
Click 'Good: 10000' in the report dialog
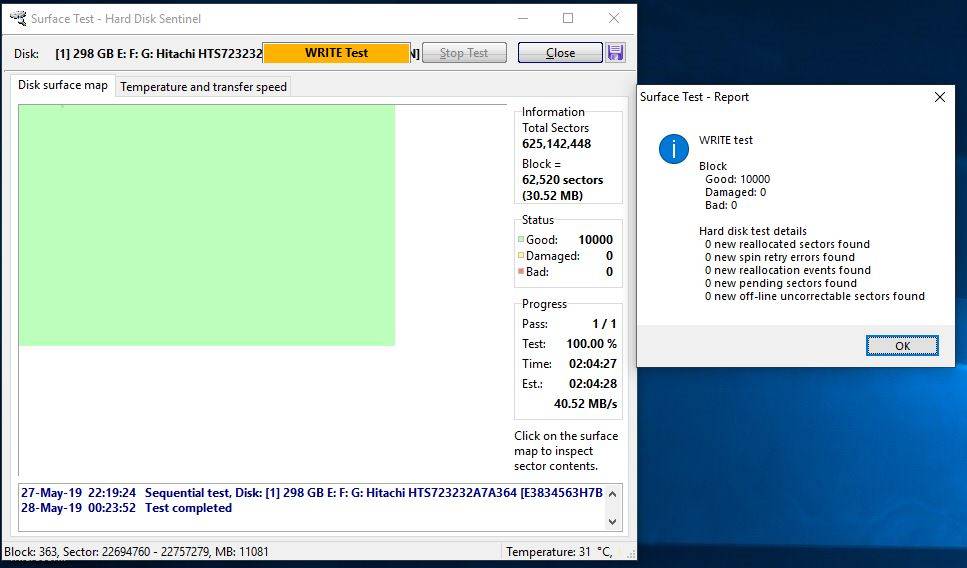tap(738, 179)
